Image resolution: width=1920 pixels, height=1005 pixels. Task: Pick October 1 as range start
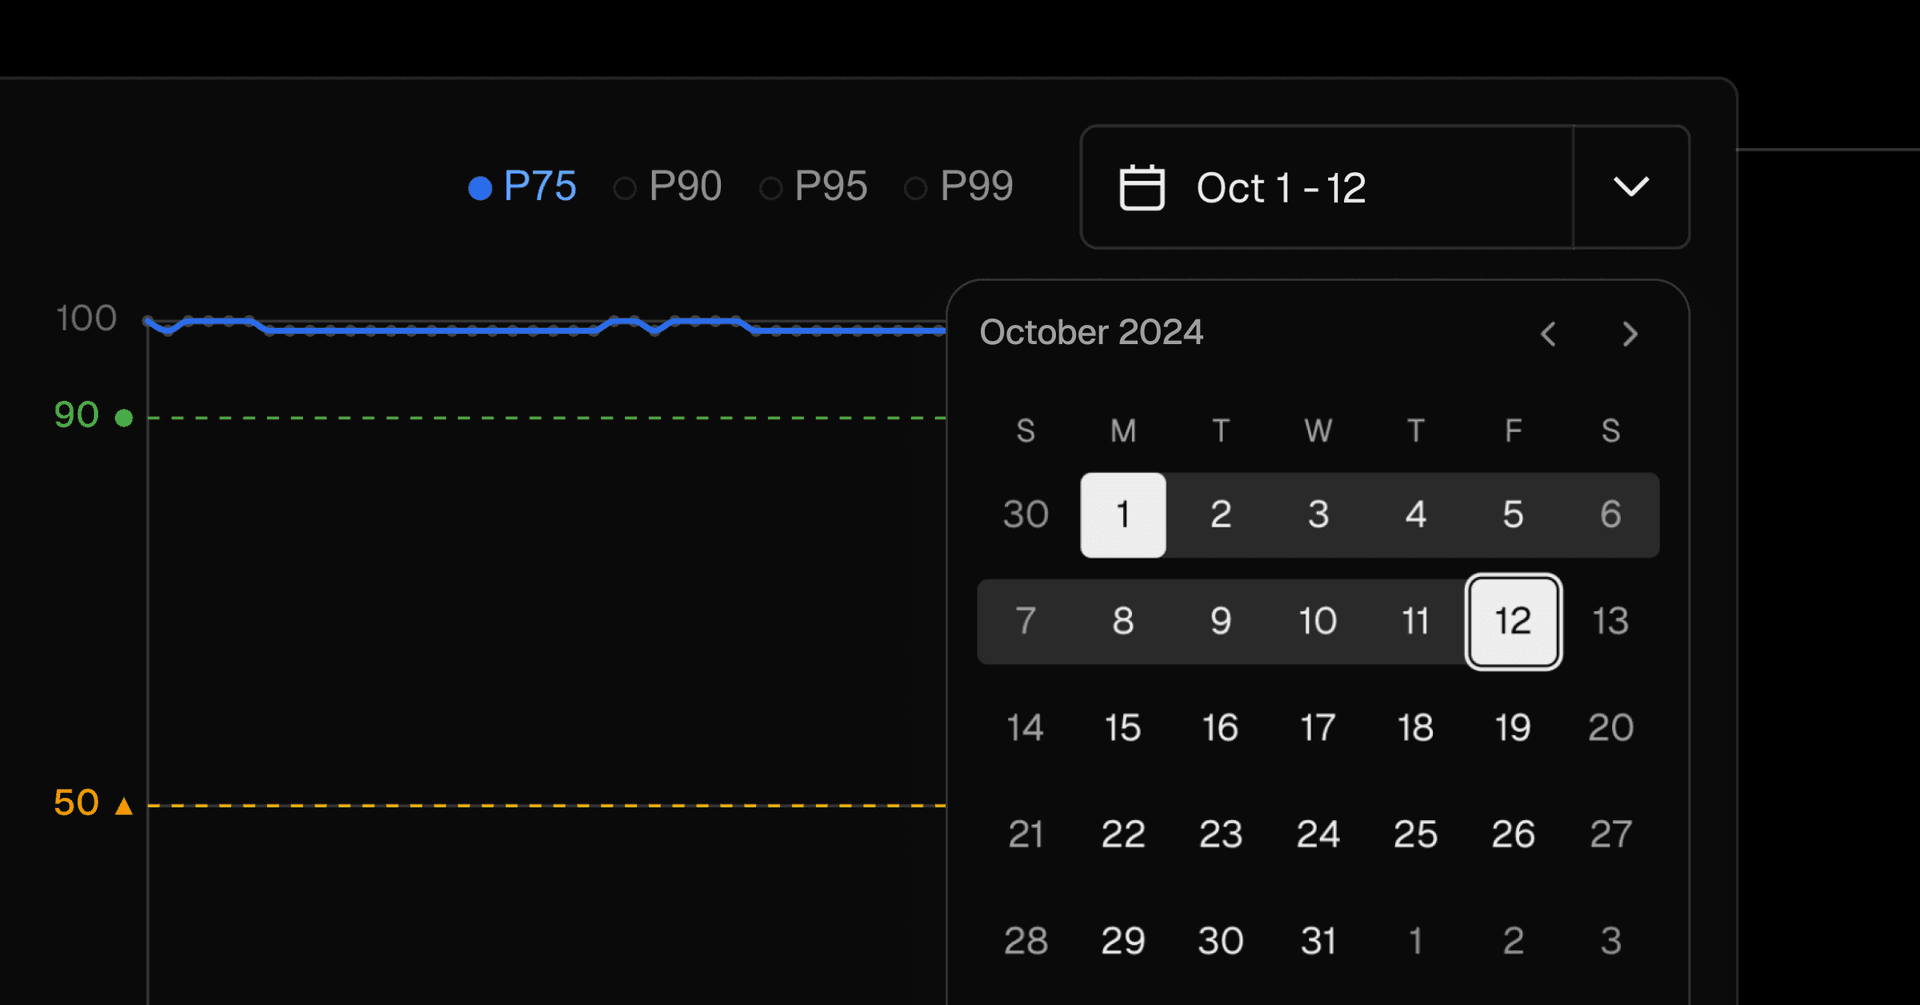1123,515
